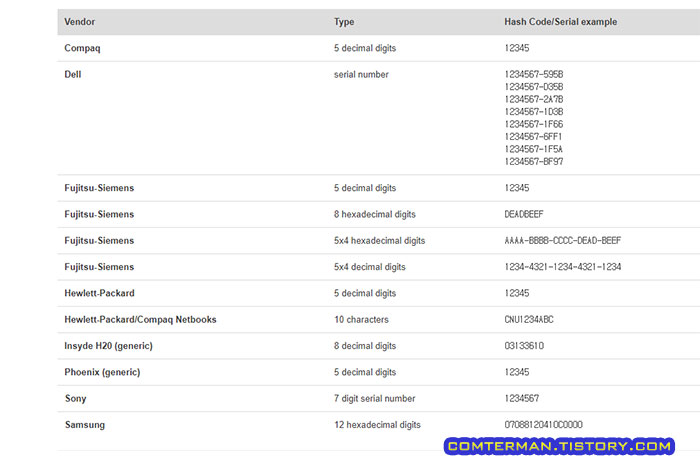
Task: Select '5 decimal digits' in the Hewlett-Packard row
Action: coord(365,293)
